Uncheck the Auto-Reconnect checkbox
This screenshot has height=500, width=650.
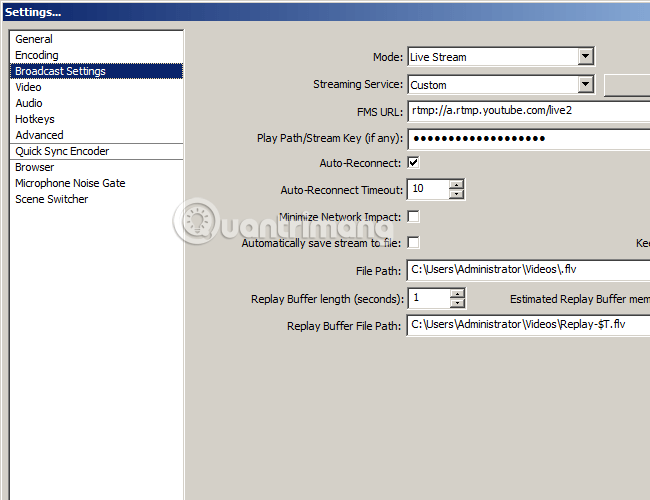(413, 163)
